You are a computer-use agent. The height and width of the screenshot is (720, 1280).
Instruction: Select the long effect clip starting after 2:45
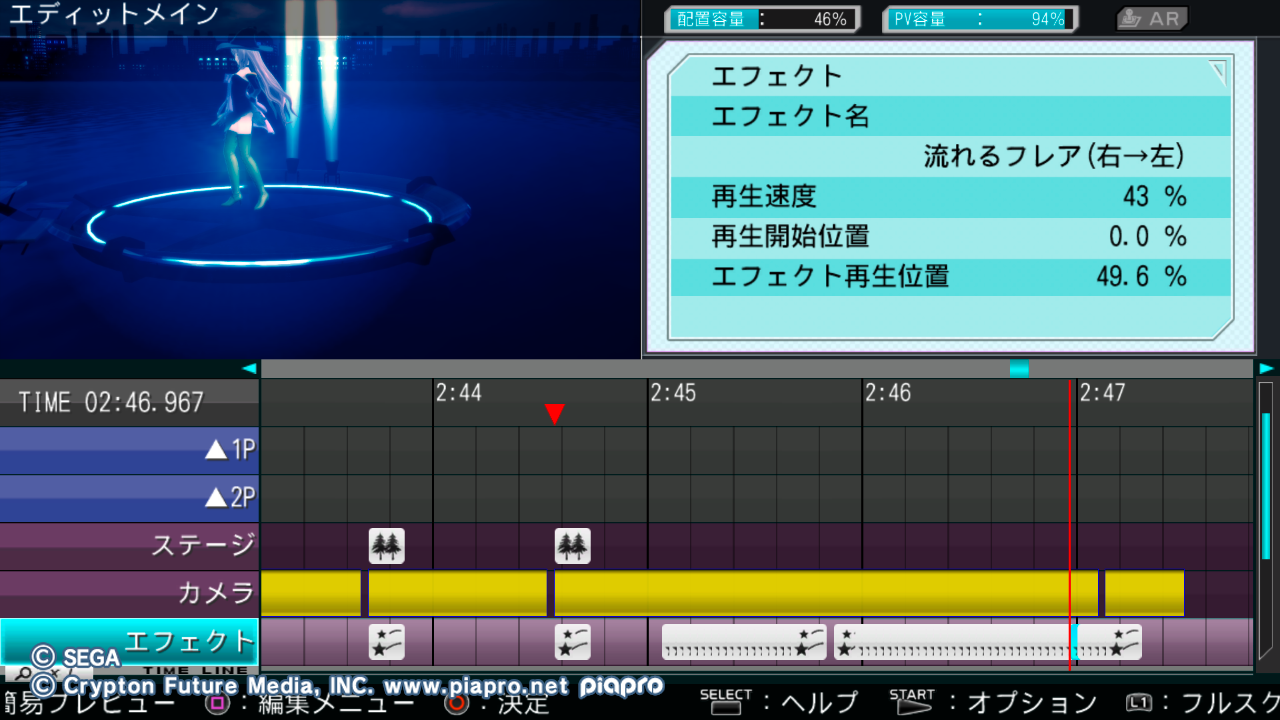click(x=745, y=642)
